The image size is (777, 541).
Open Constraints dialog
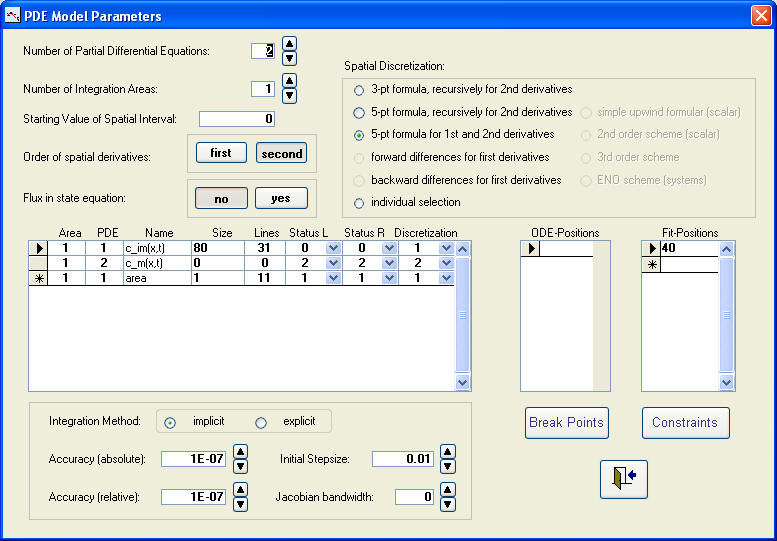(x=685, y=423)
